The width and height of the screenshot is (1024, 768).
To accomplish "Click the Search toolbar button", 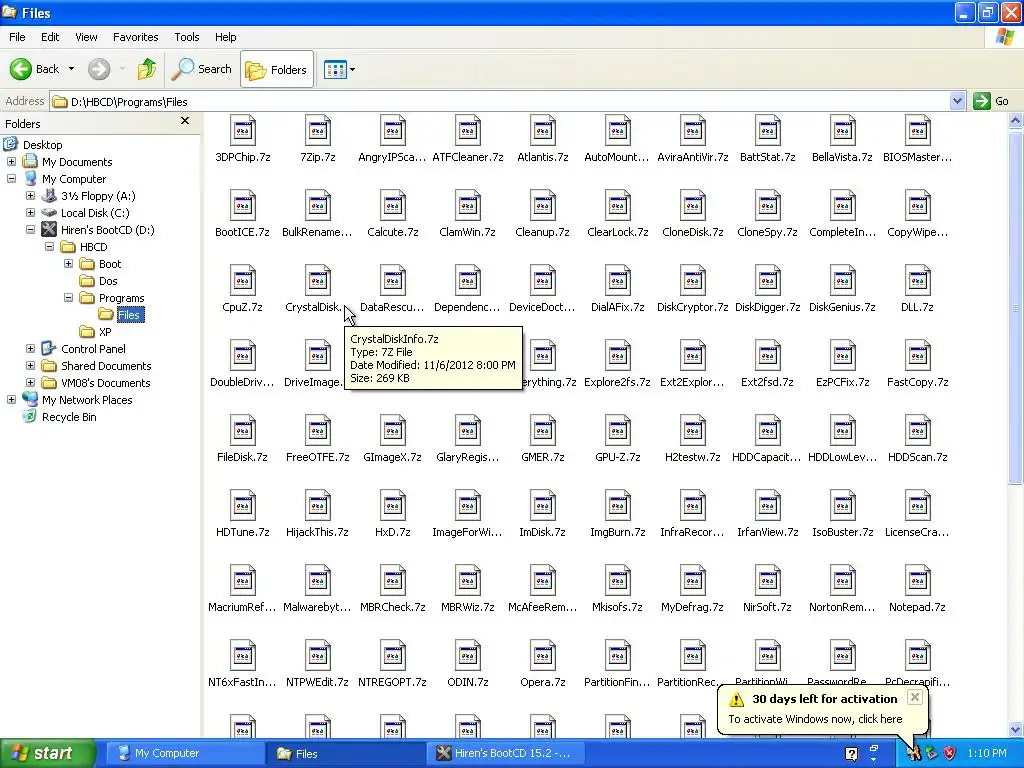I will coord(201,69).
